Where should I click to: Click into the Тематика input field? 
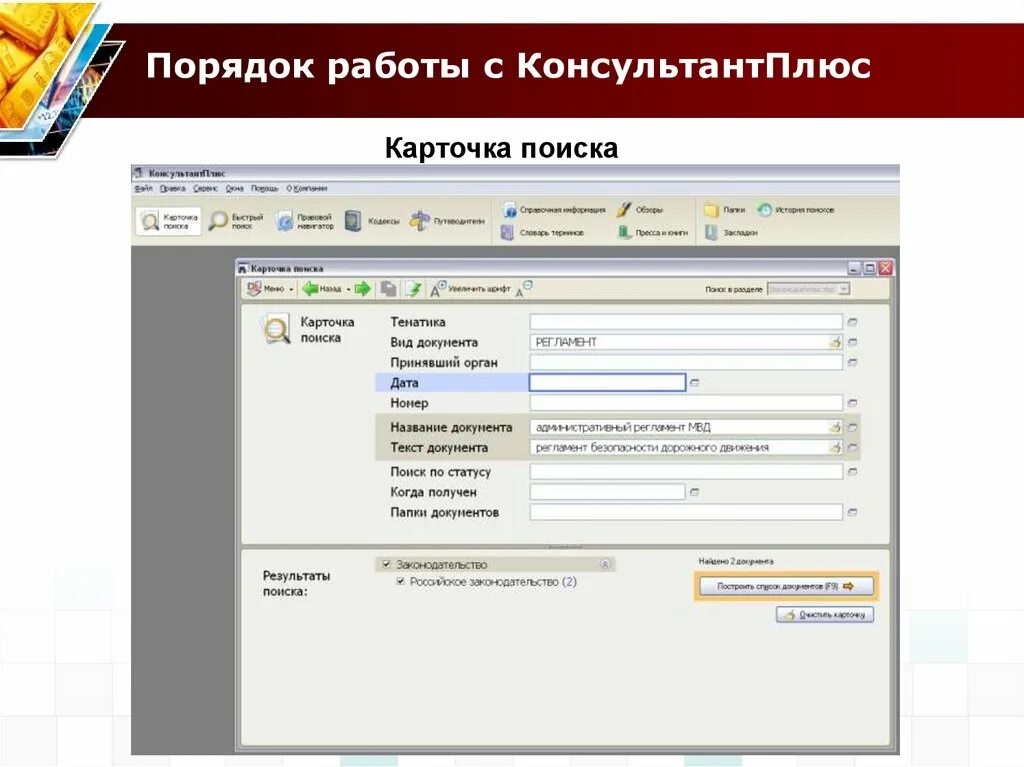point(686,322)
